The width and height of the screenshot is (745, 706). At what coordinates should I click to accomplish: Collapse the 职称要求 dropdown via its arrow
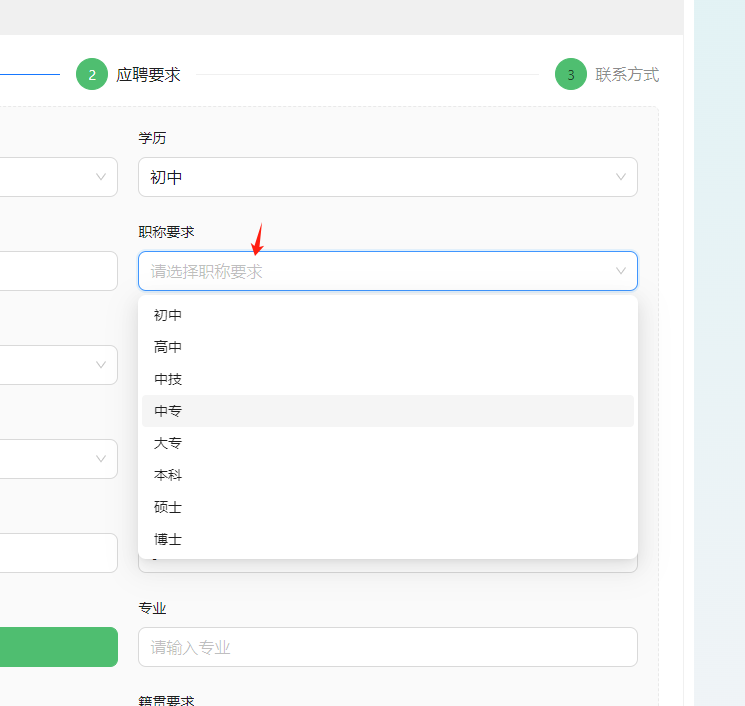[621, 271]
